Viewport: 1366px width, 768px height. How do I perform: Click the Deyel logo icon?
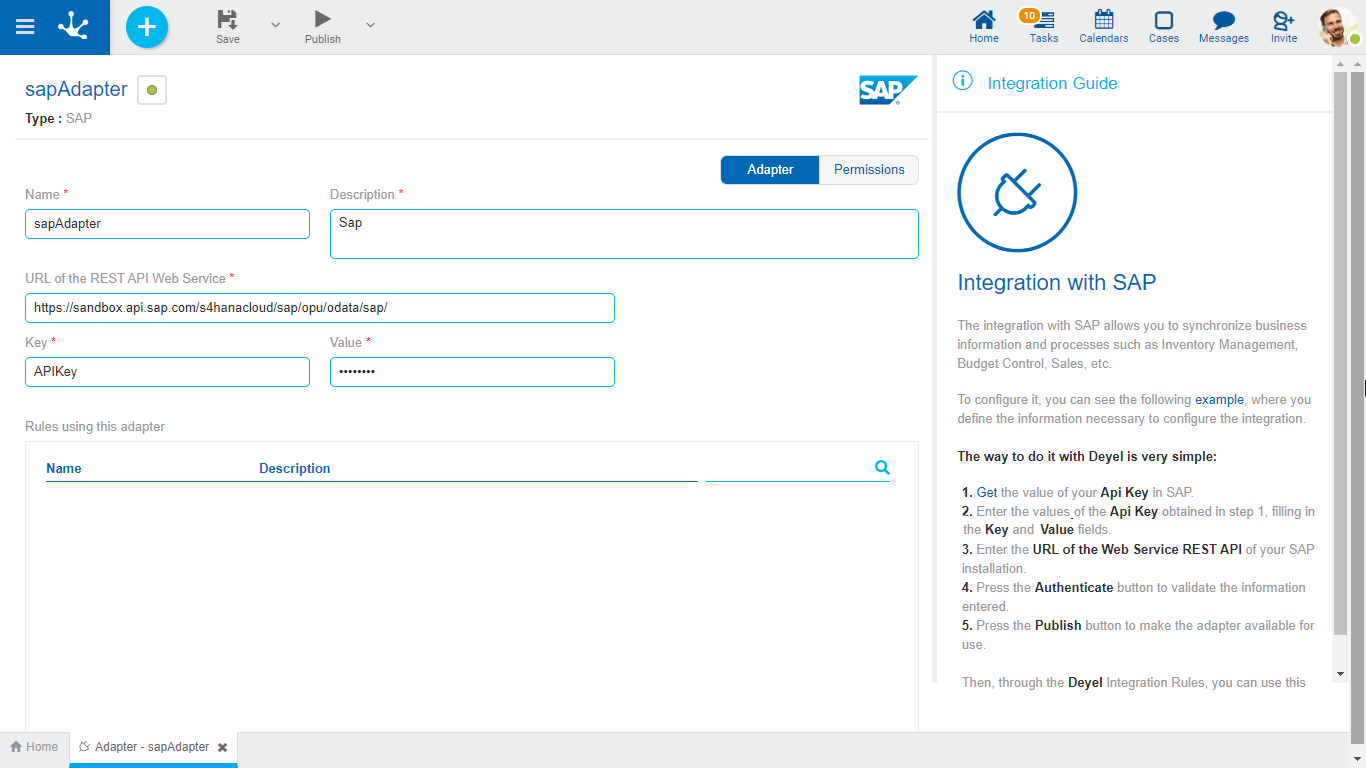coord(74,27)
